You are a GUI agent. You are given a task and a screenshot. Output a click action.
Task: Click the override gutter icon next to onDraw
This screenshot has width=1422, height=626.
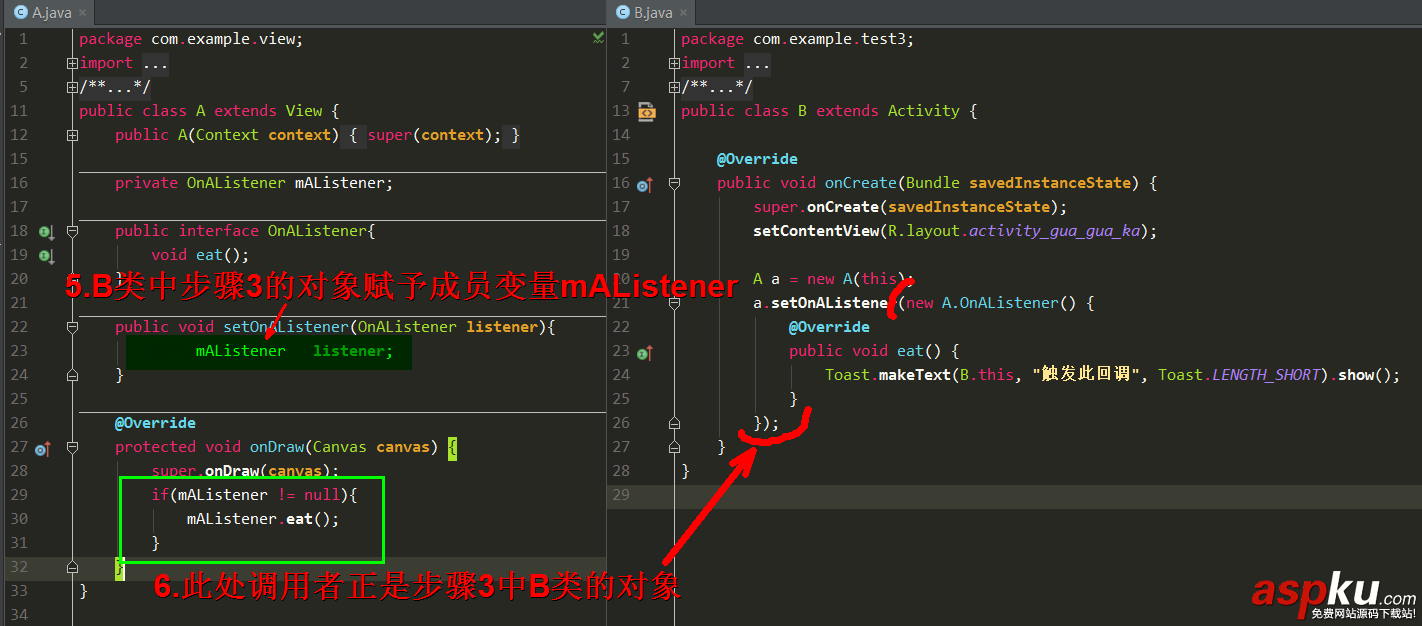[x=42, y=450]
